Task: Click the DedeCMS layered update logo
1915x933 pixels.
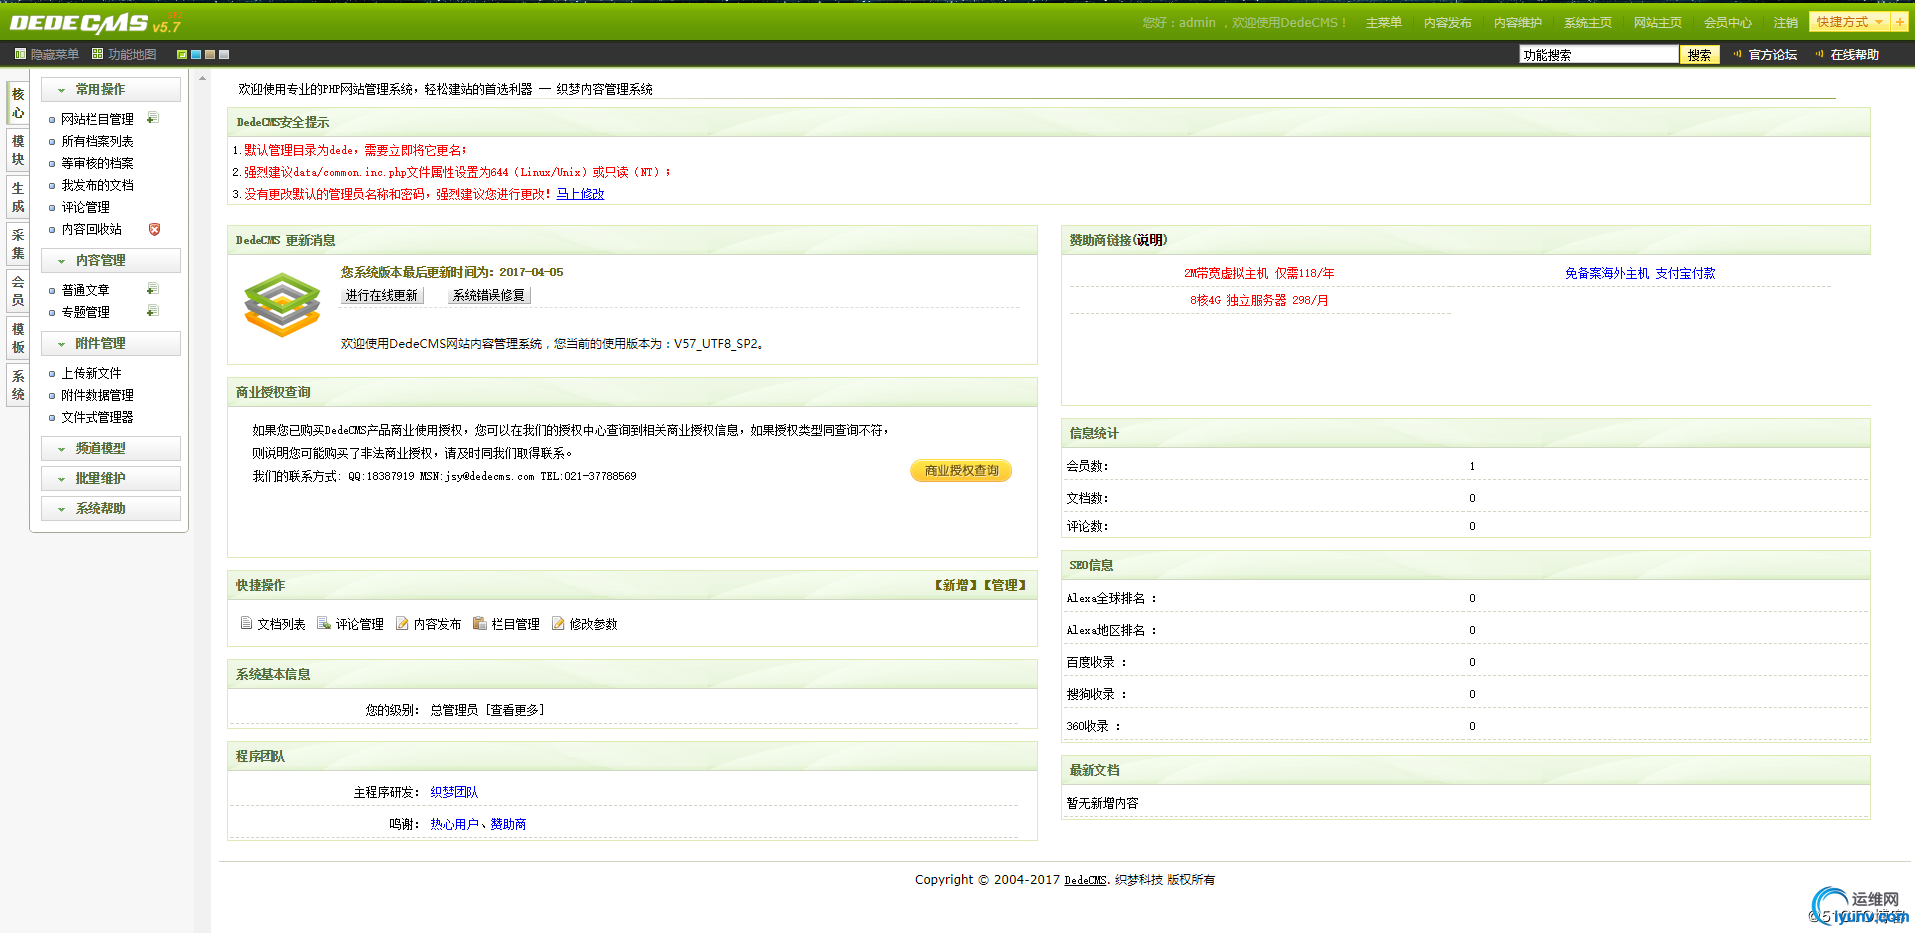Action: click(x=283, y=305)
